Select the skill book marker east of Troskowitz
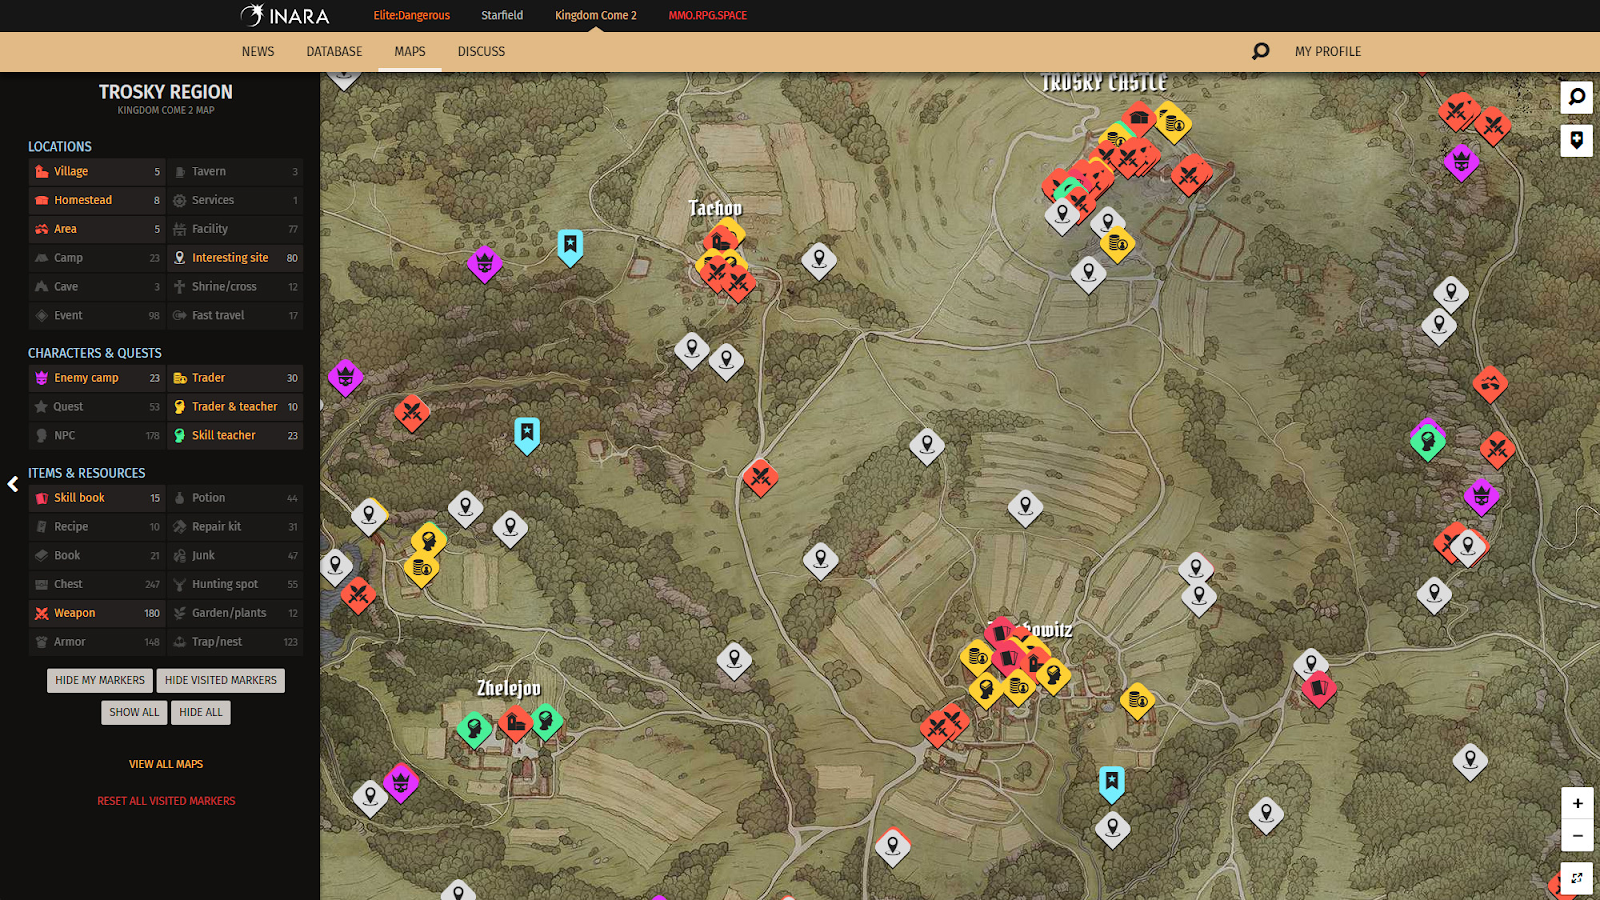This screenshot has height=900, width=1600. pyautogui.click(x=1319, y=688)
